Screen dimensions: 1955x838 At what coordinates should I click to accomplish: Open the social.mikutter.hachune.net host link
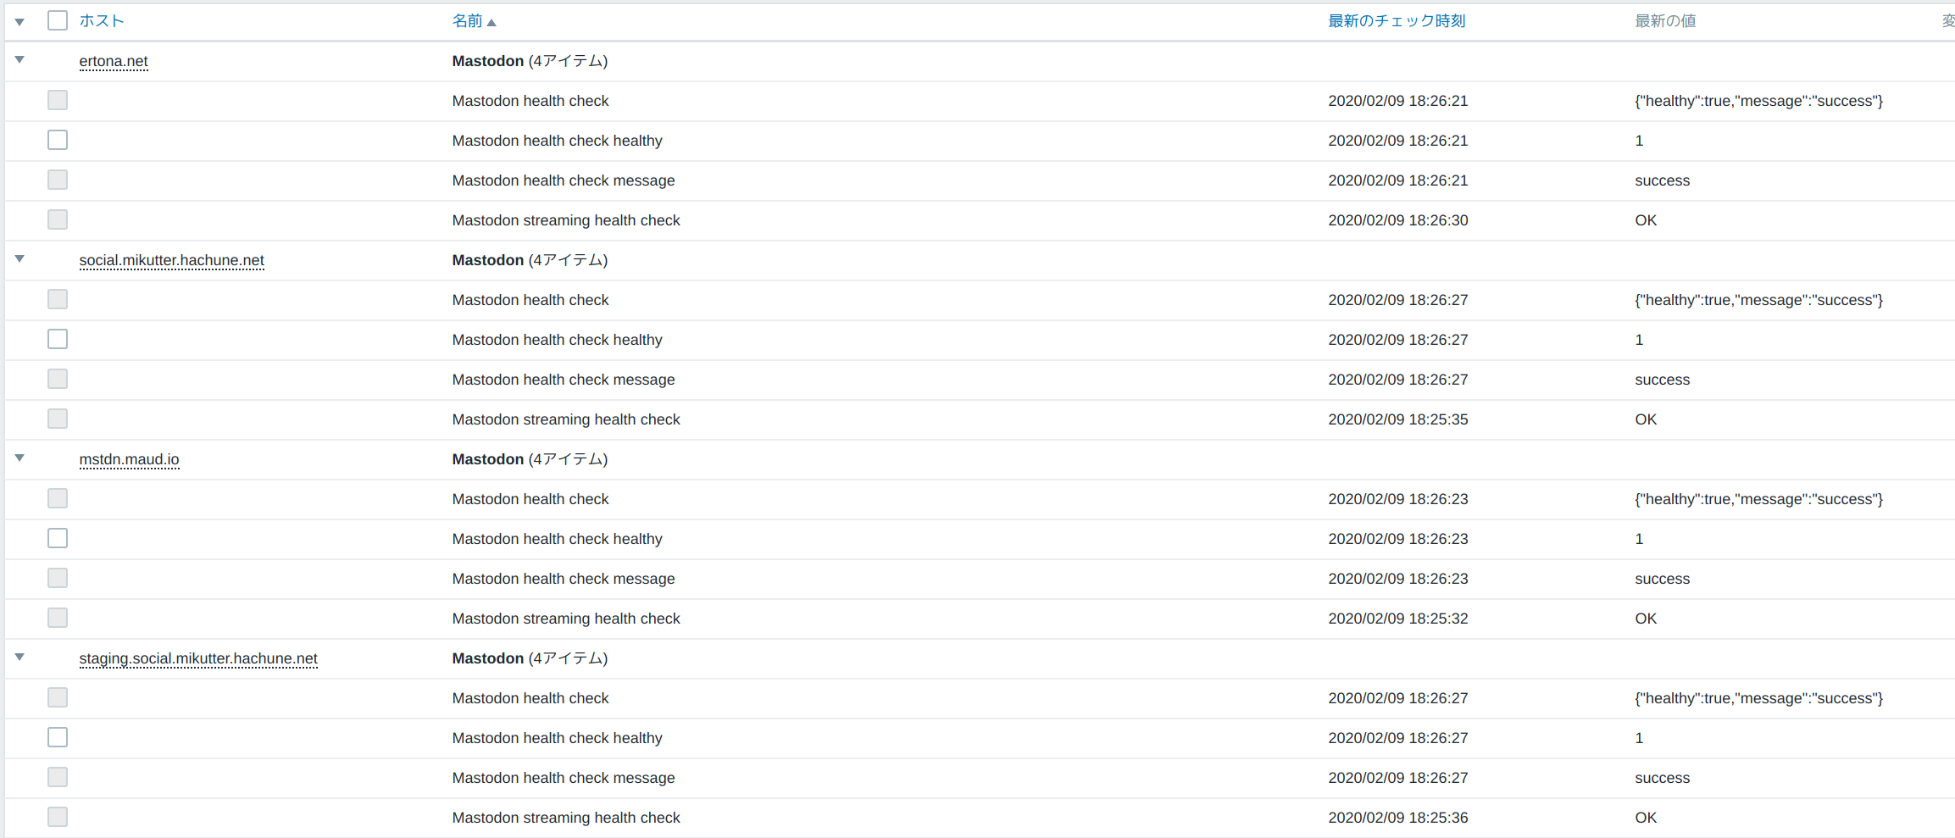[x=171, y=260]
